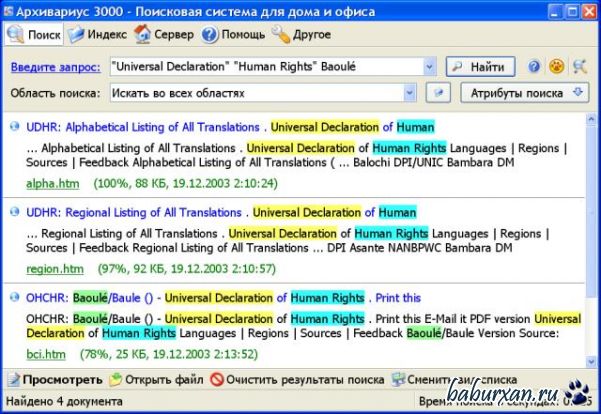
Task: Open the Поиск (Search) tab
Action: coord(35,34)
